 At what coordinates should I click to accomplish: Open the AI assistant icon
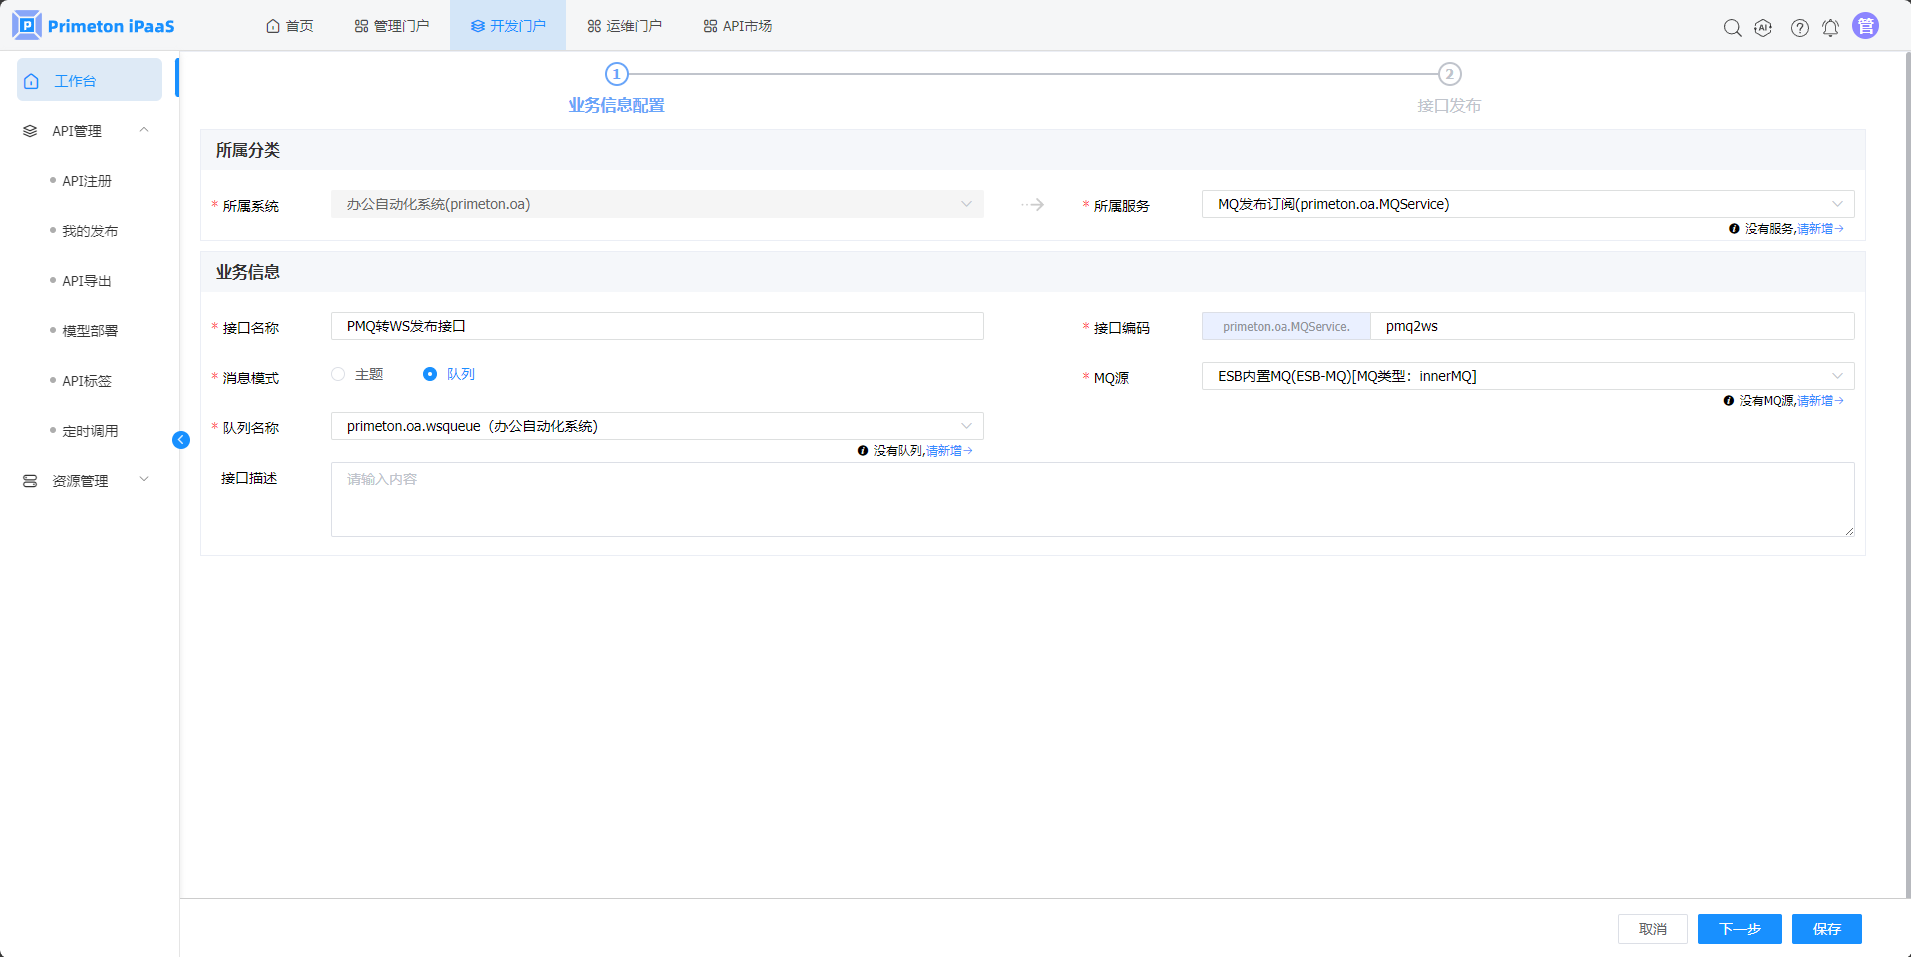[1763, 28]
